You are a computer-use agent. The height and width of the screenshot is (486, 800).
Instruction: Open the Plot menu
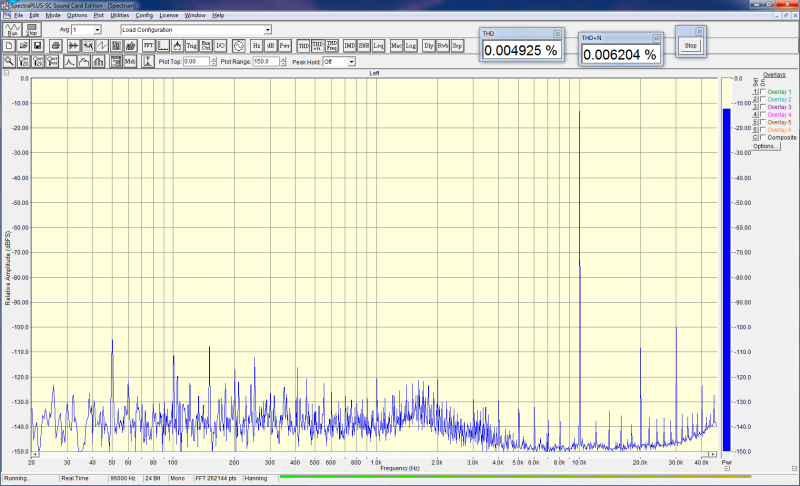(x=98, y=15)
